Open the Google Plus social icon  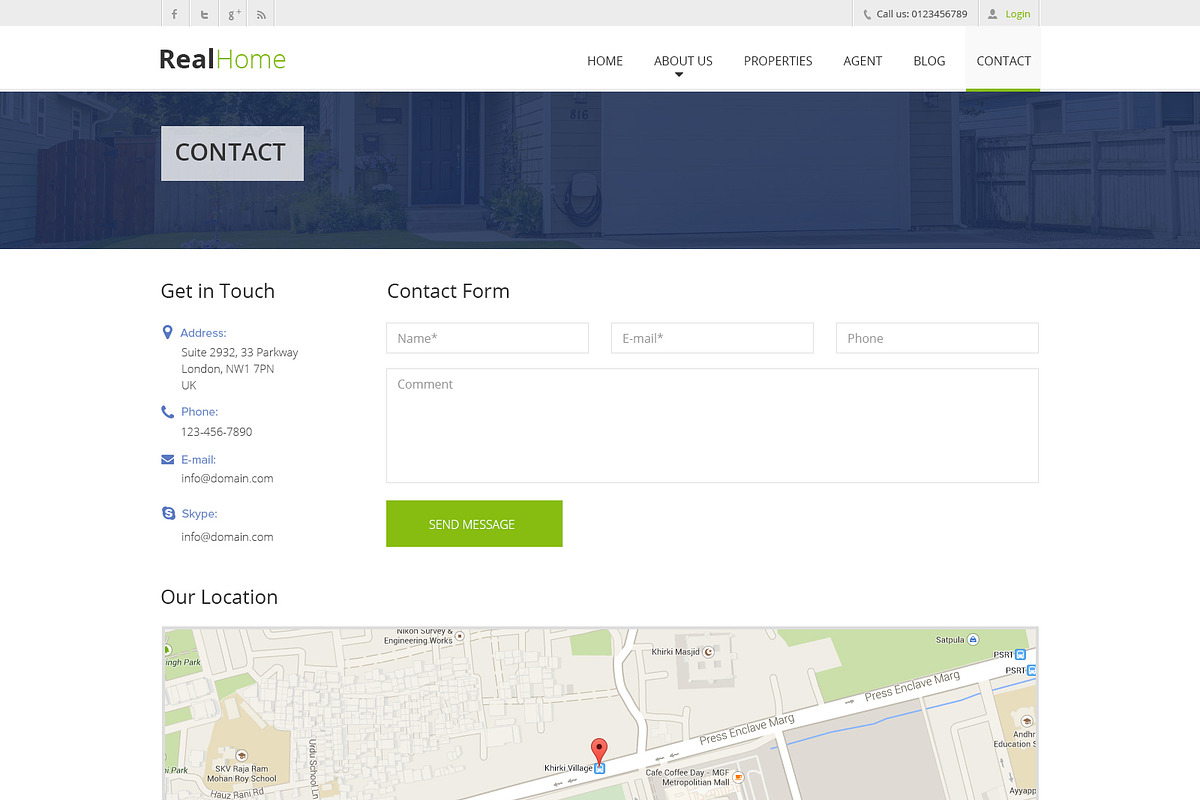click(234, 14)
